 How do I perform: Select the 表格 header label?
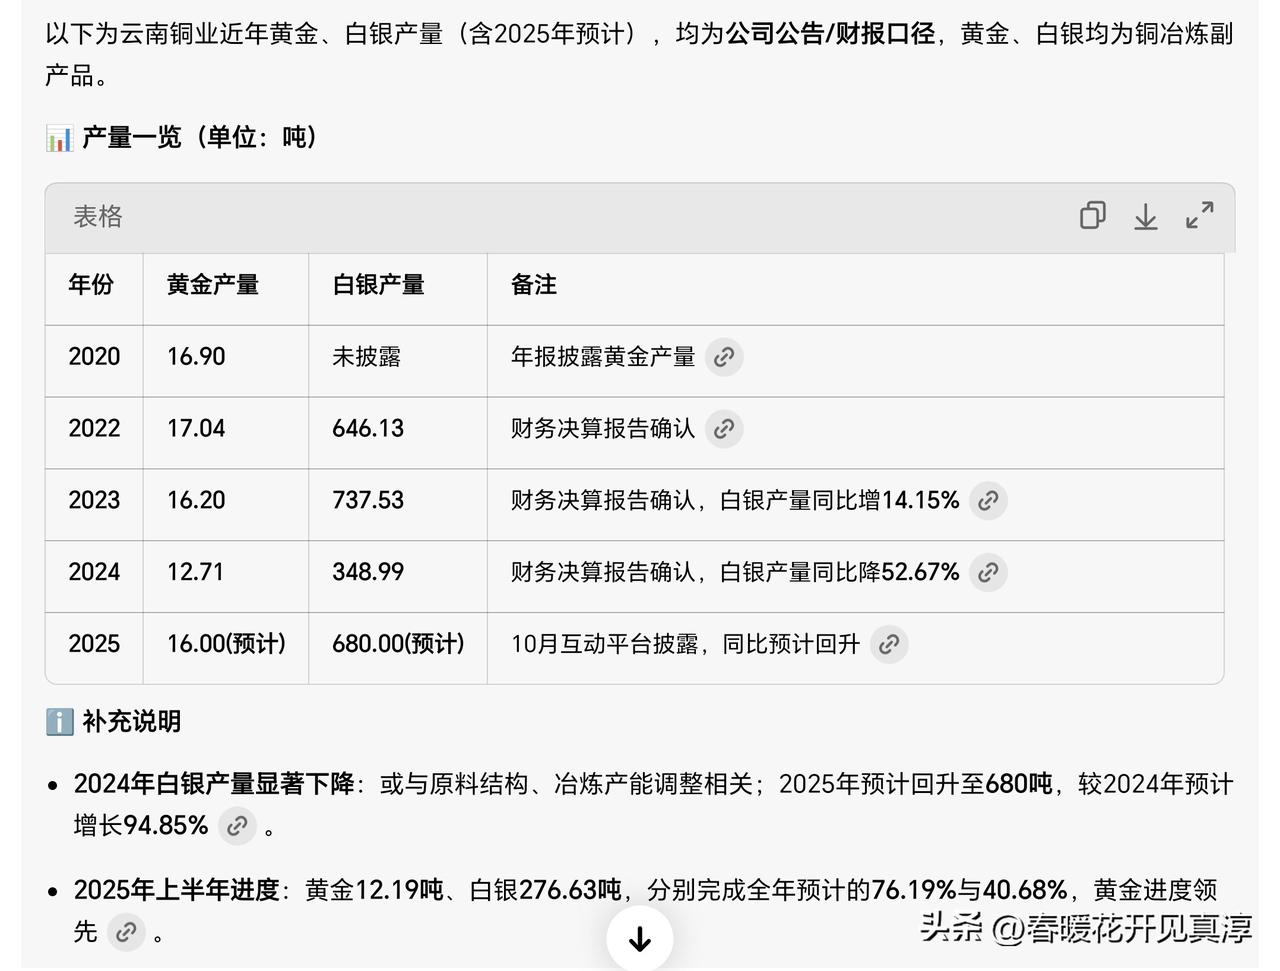pyautogui.click(x=97, y=217)
